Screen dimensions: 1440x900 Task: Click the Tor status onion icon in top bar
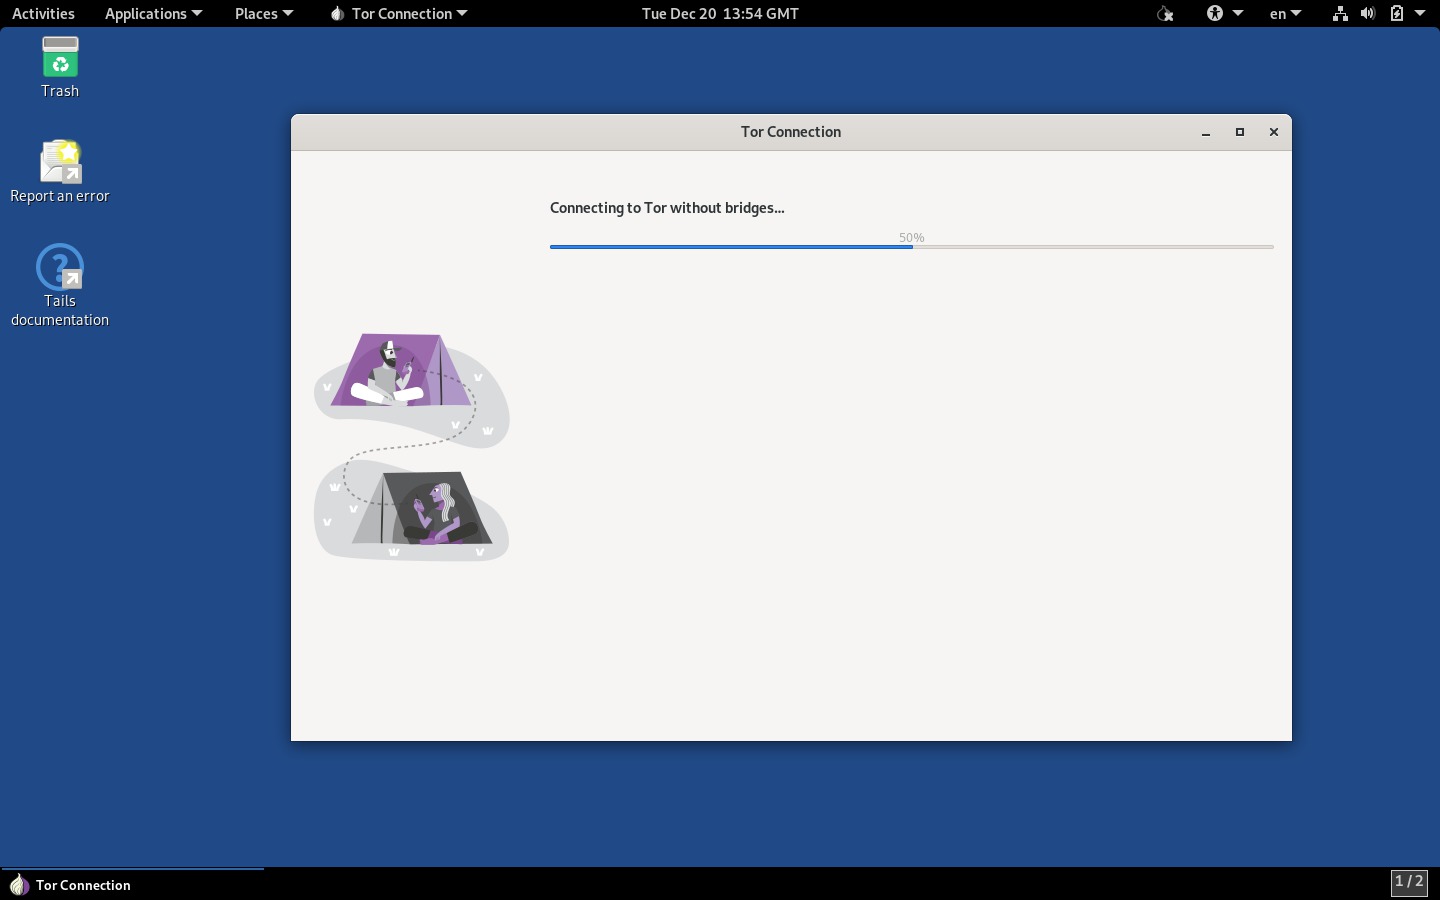click(1165, 13)
